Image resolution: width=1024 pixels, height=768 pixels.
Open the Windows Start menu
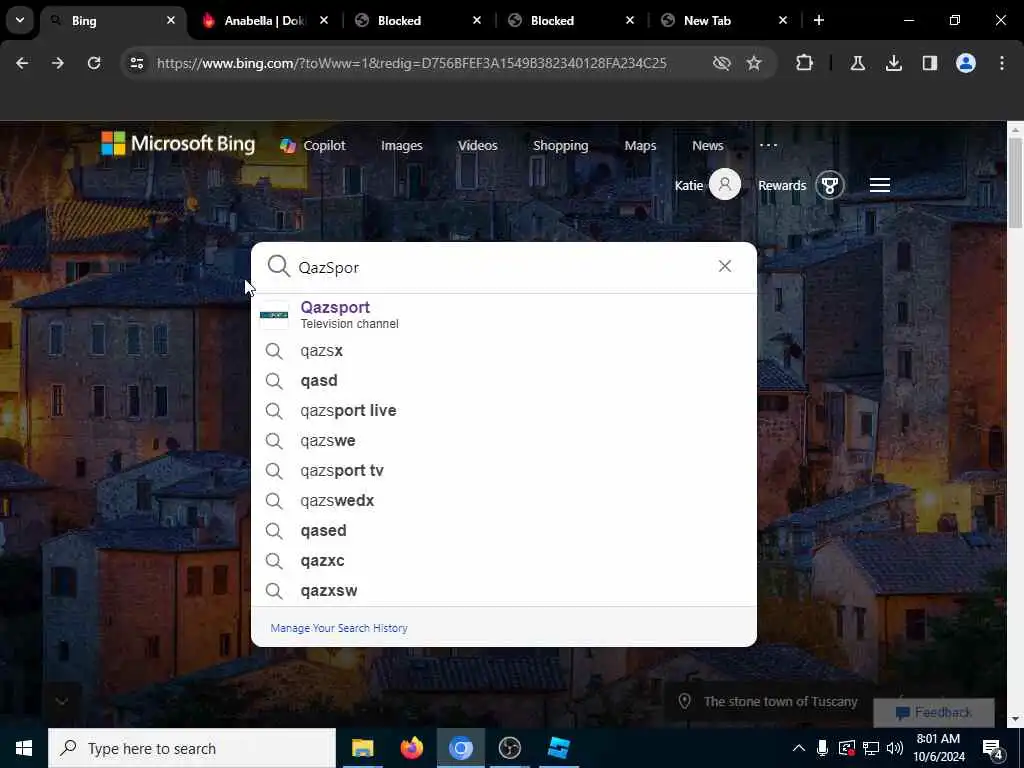coord(24,748)
